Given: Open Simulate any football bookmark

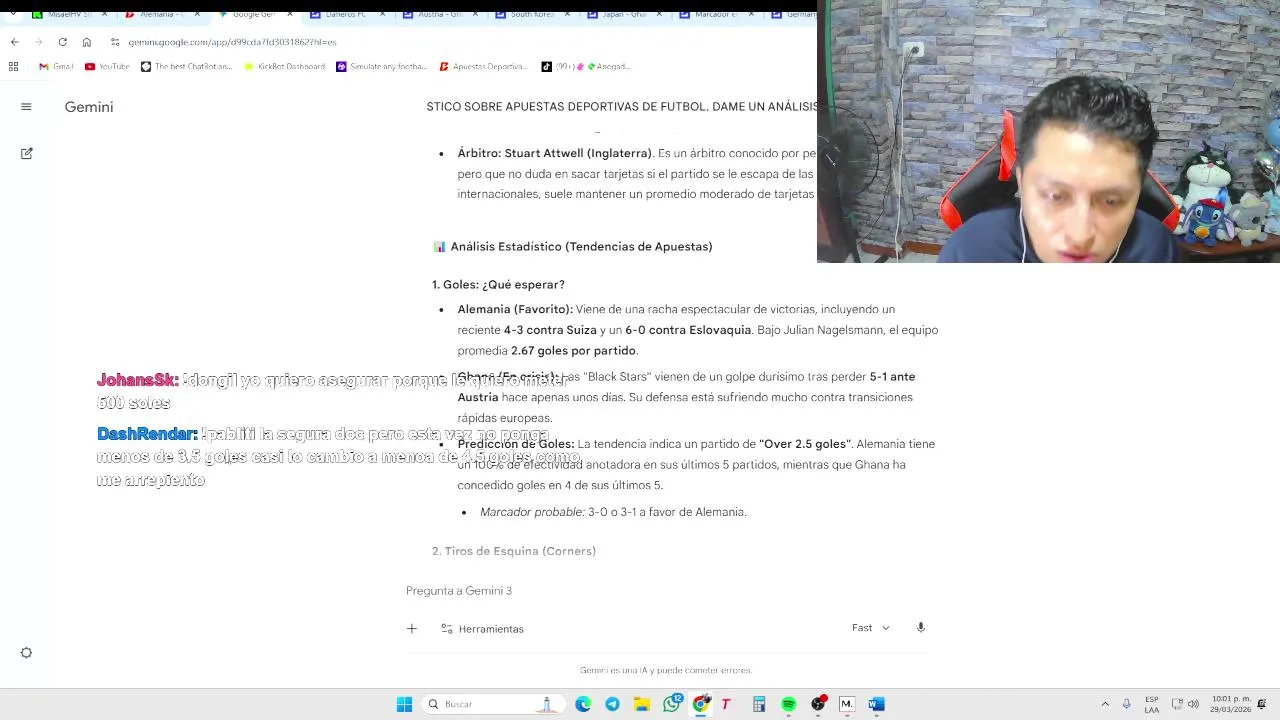Looking at the screenshot, I should pyautogui.click(x=381, y=67).
